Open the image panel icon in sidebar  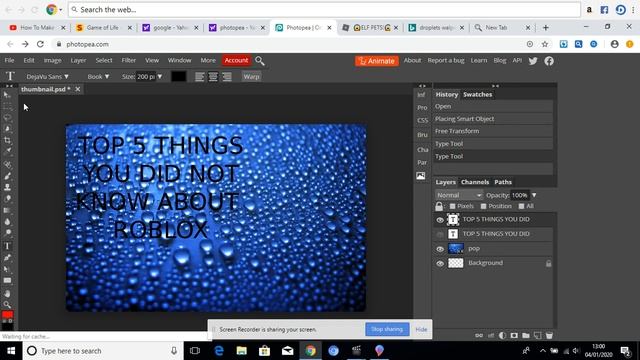click(x=421, y=176)
